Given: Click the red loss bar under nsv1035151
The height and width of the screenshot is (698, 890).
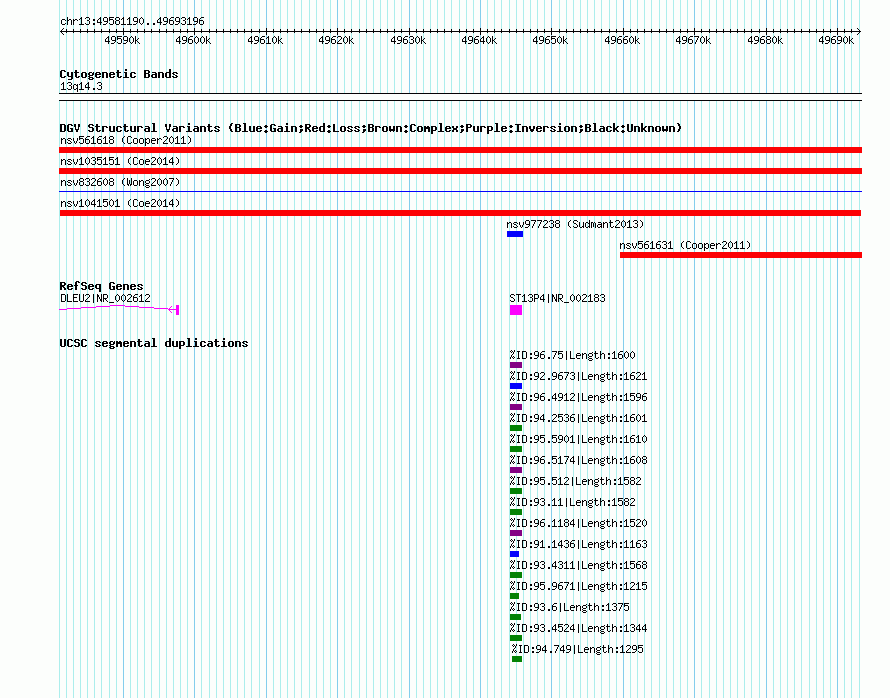Looking at the screenshot, I should pos(460,171).
